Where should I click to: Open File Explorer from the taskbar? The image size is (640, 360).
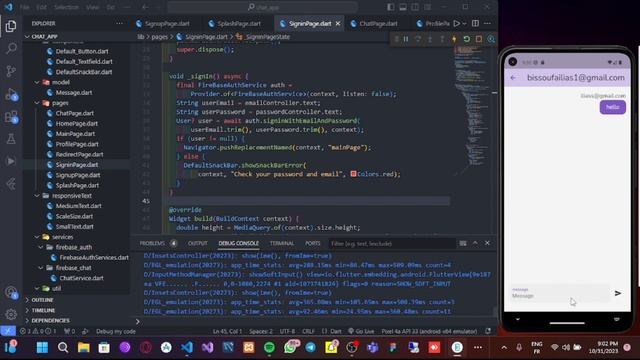pyautogui.click(x=84, y=347)
